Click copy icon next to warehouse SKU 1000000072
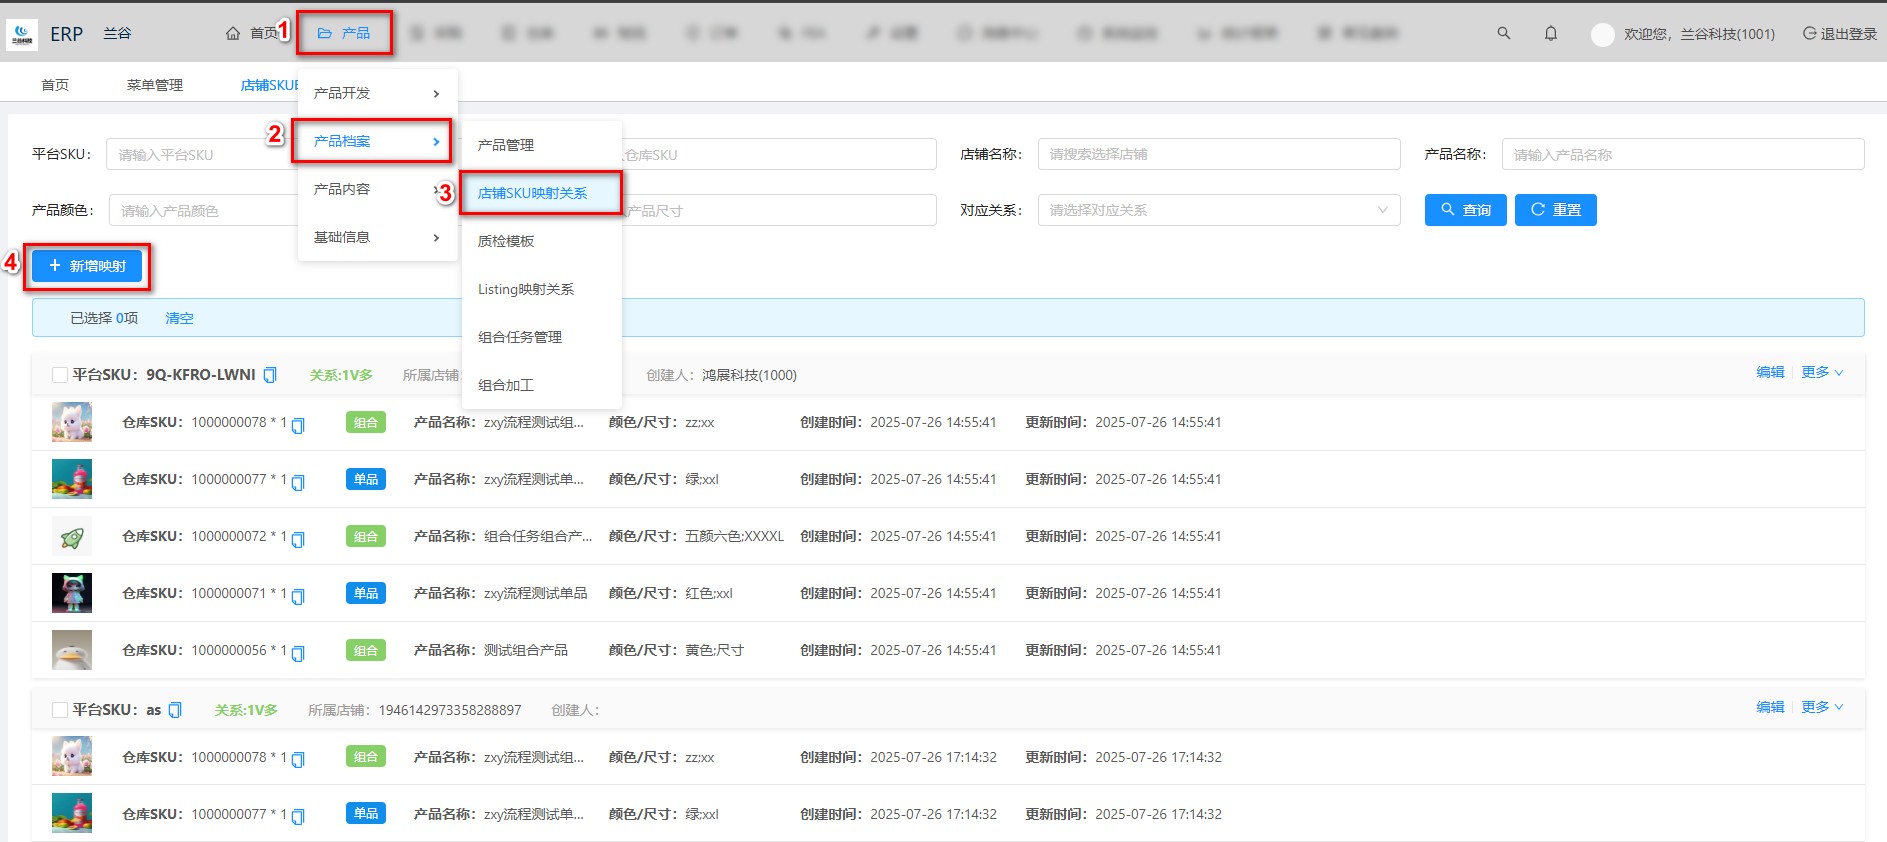The image size is (1887, 842). click(298, 539)
